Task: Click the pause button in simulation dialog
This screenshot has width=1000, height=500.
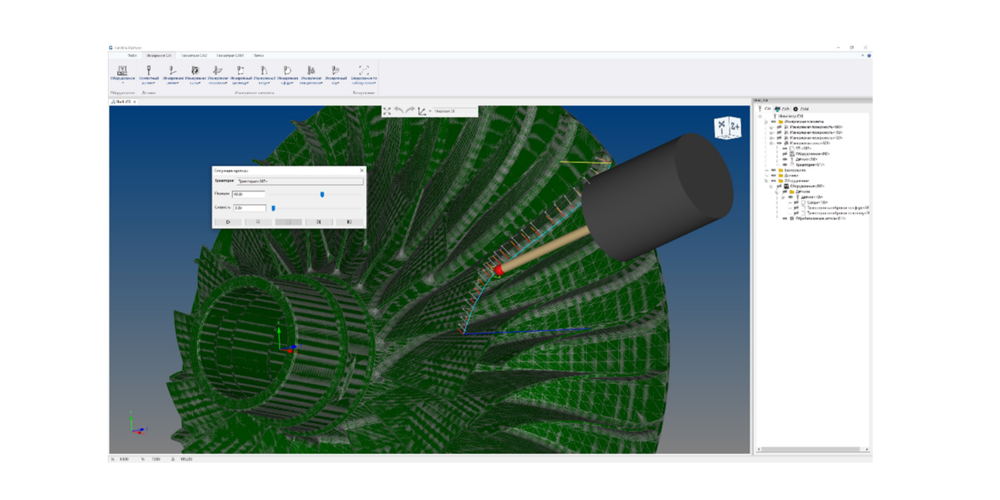Action: 288,222
